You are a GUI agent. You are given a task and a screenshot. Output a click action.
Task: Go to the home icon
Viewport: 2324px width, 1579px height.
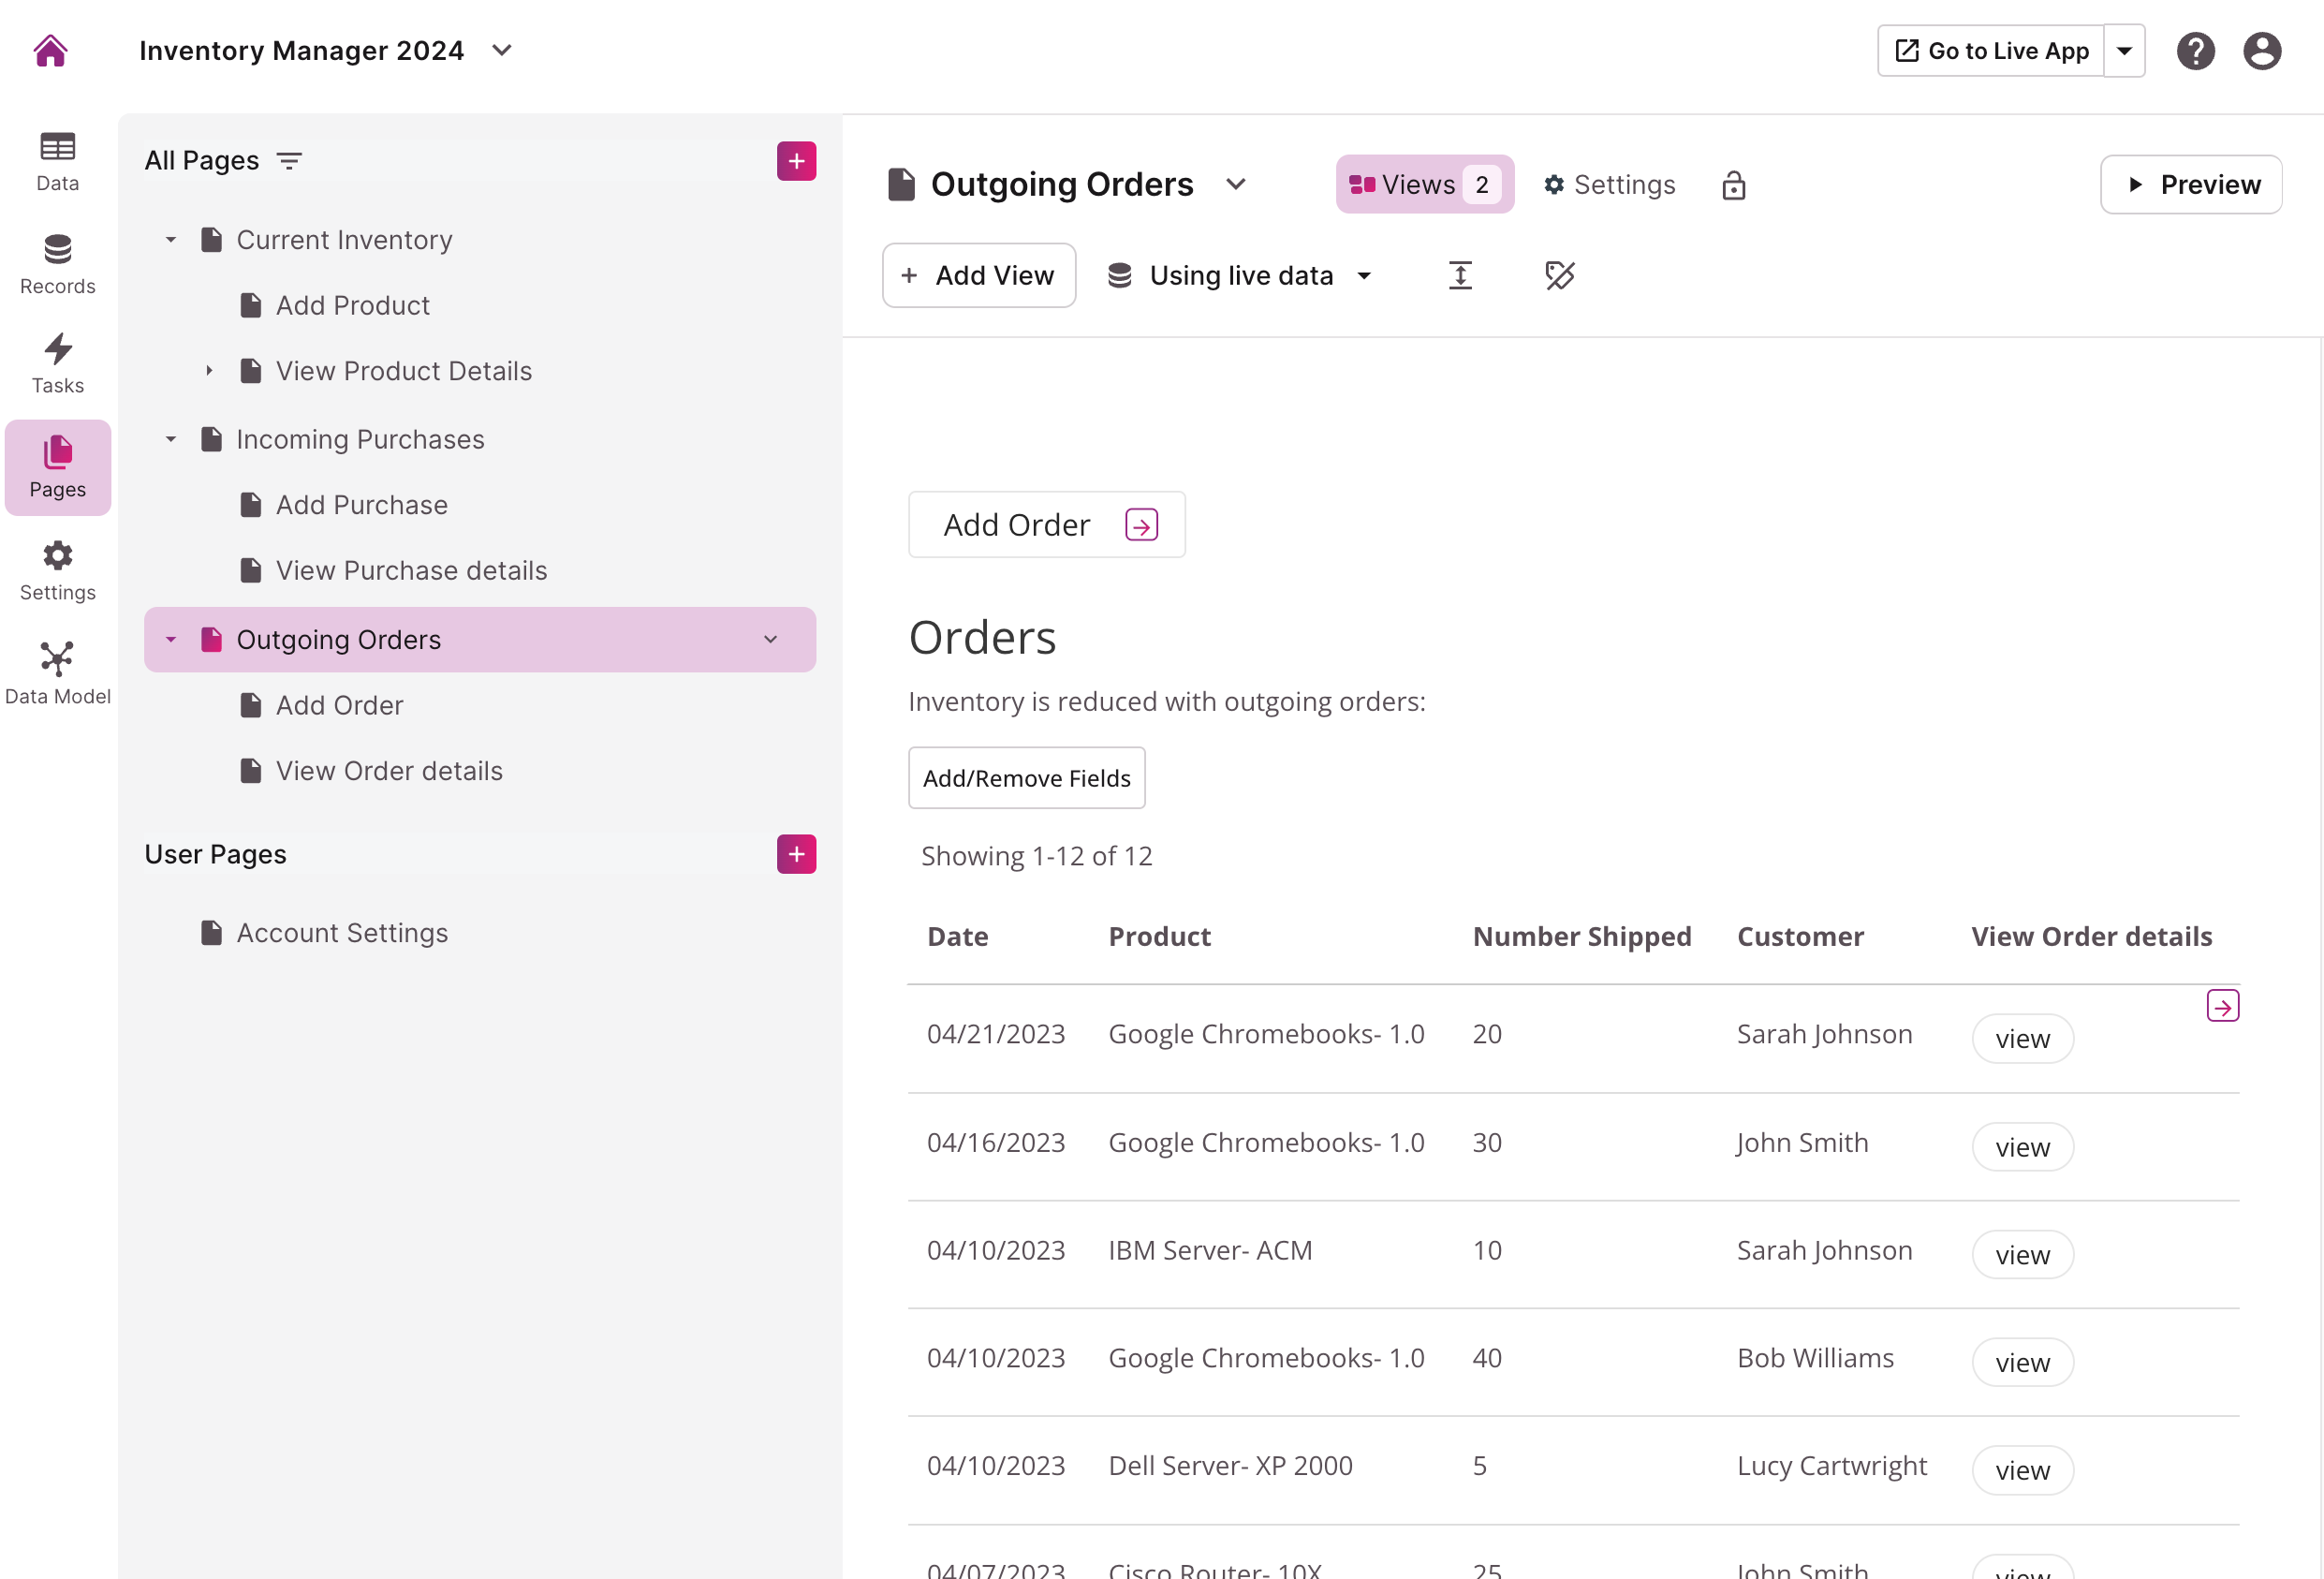click(50, 50)
